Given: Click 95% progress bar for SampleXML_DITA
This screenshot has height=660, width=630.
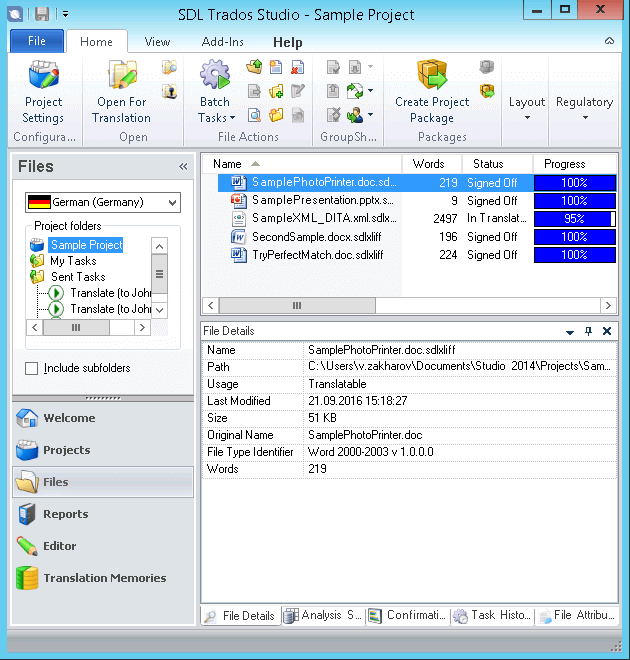Looking at the screenshot, I should click(575, 219).
